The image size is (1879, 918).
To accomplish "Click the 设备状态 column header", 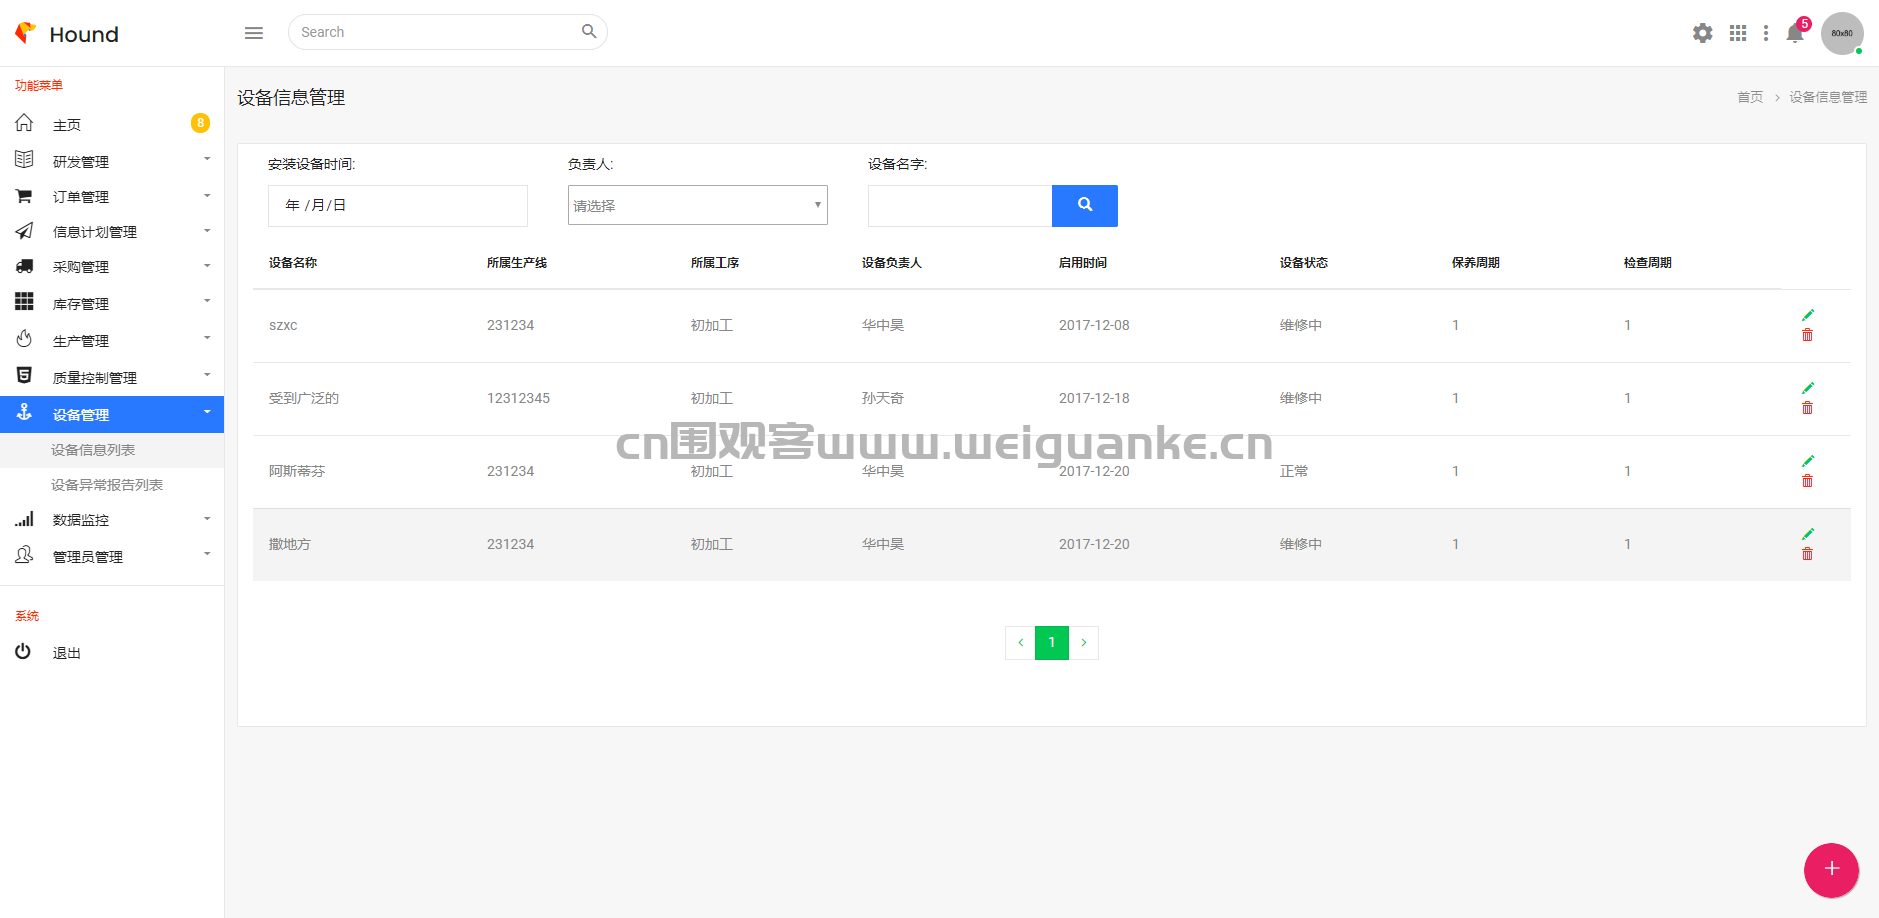I will 1304,263.
